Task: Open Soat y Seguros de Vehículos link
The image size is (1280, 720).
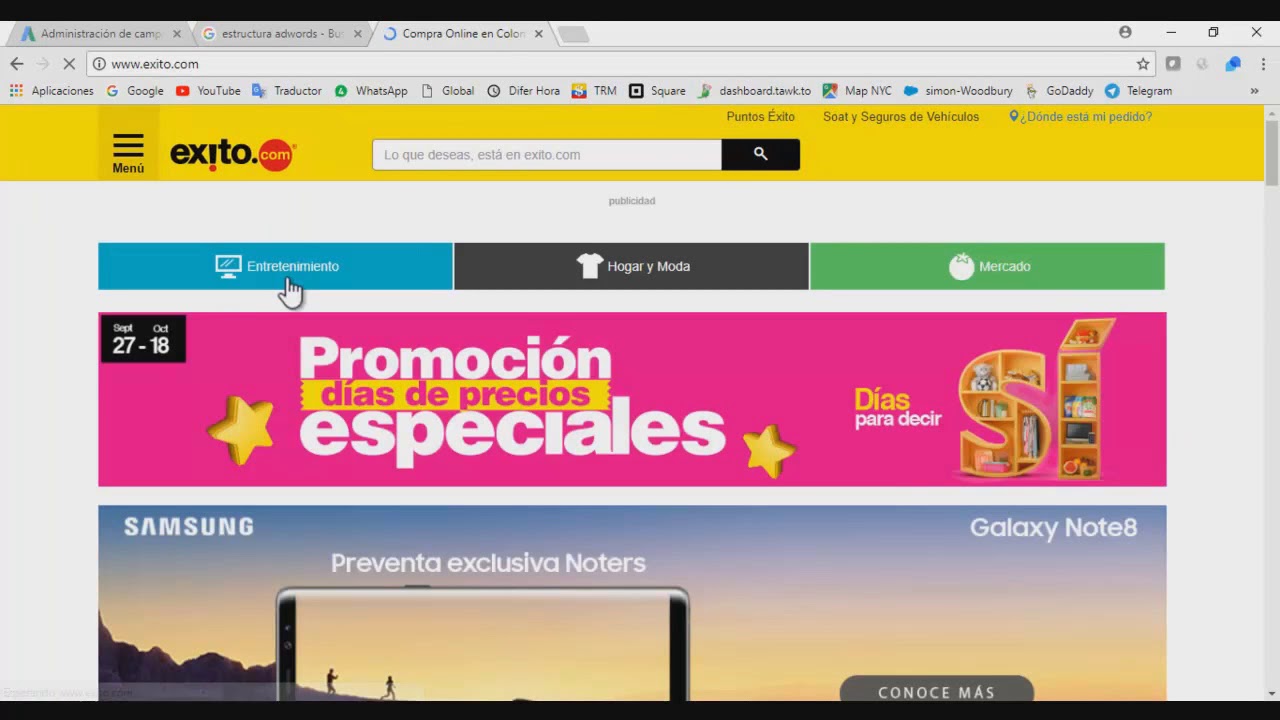Action: [x=901, y=117]
